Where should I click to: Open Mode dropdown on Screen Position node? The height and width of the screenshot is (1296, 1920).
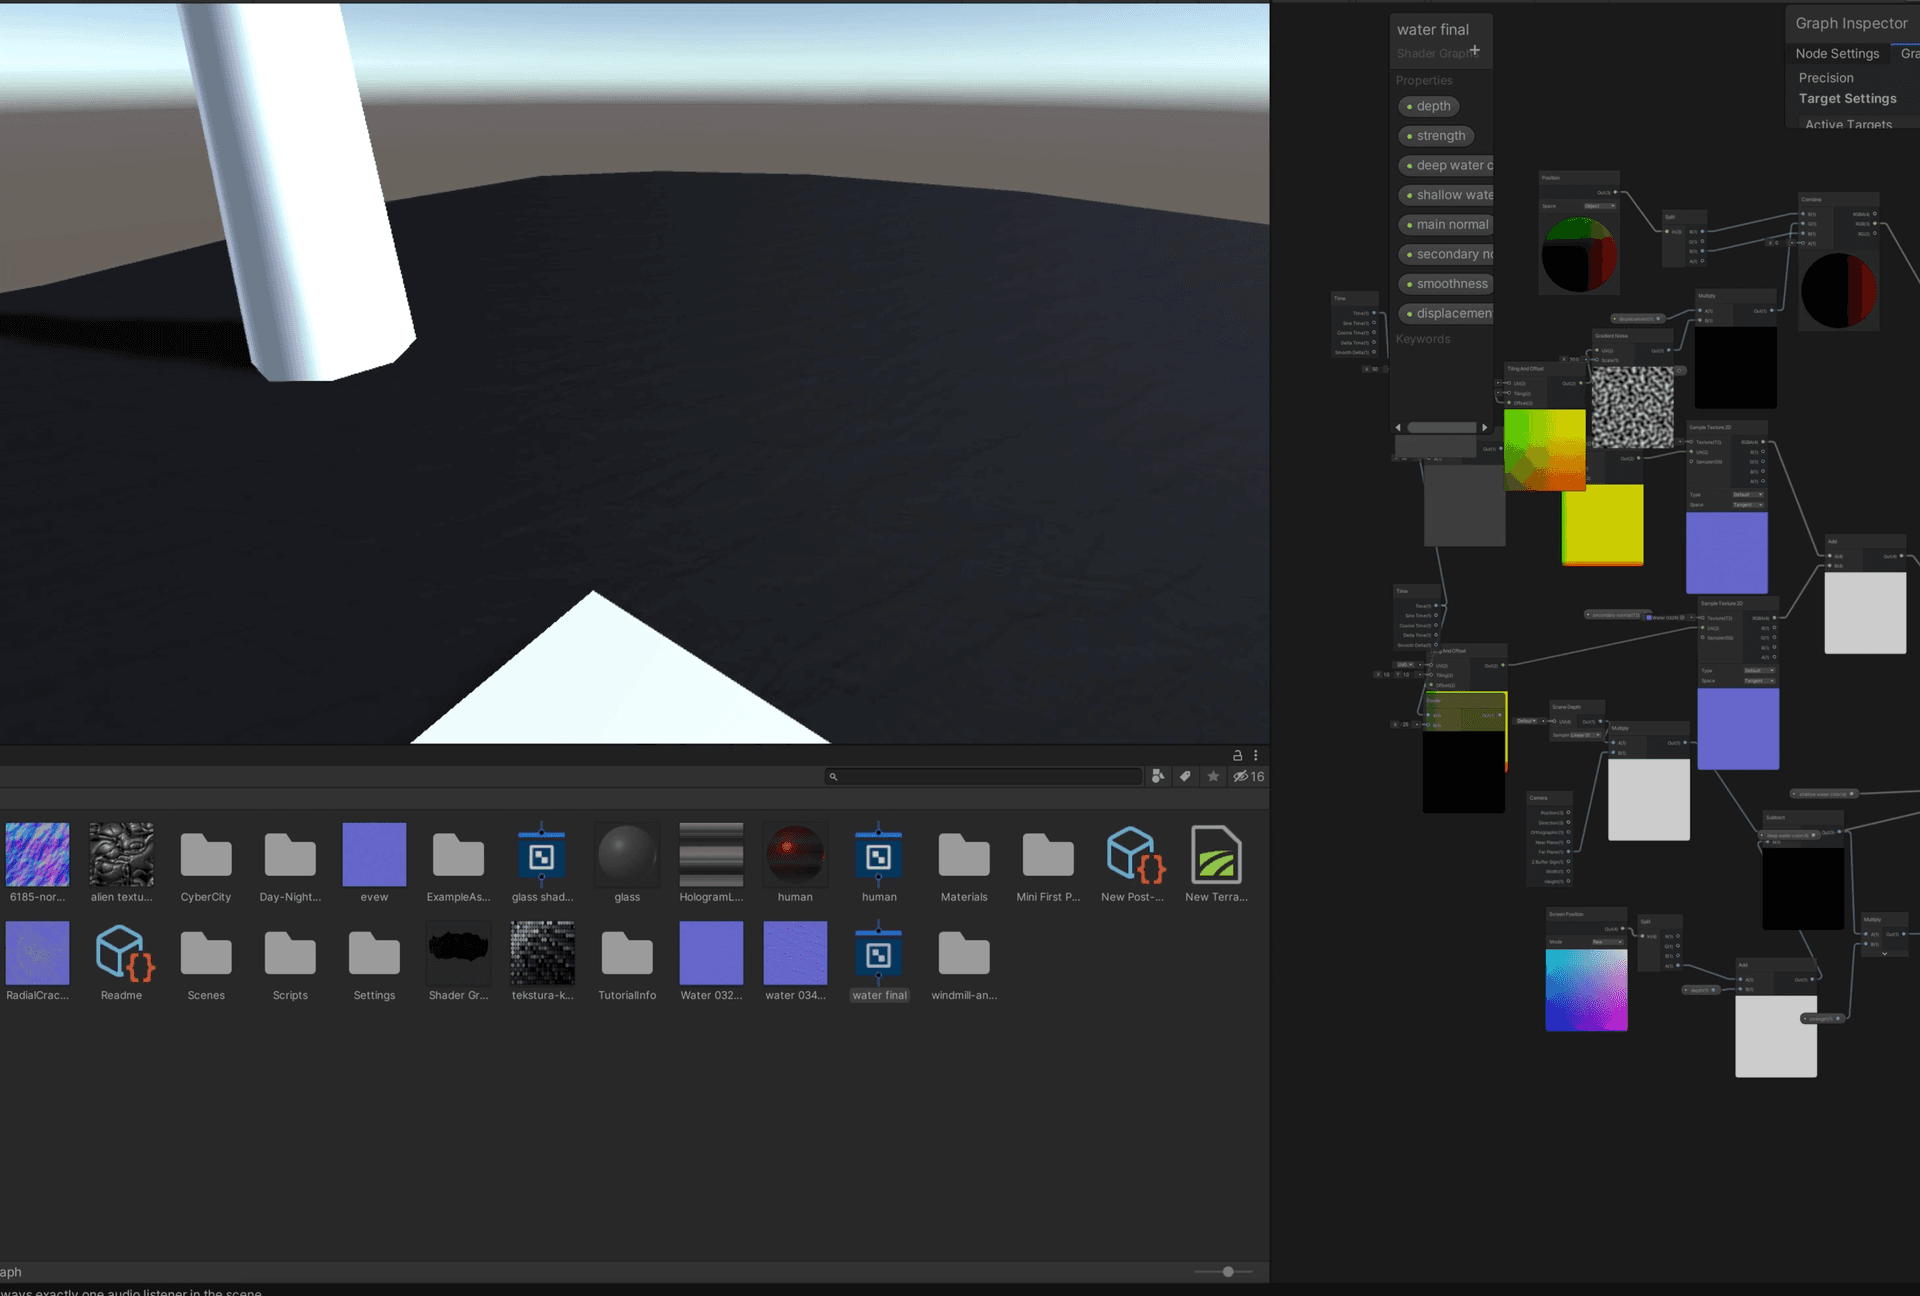point(1608,942)
